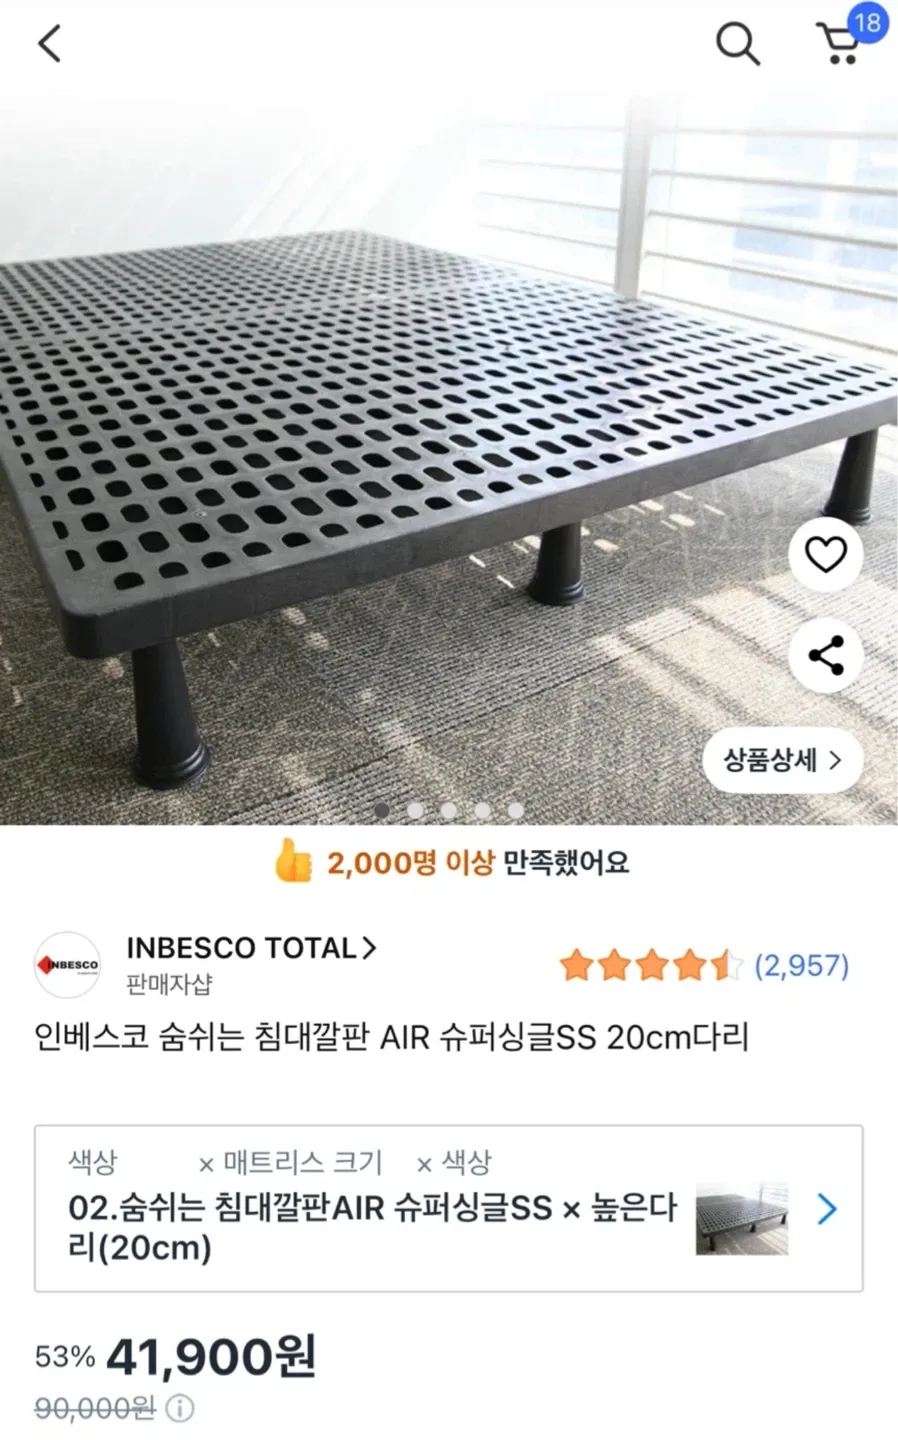Image resolution: width=898 pixels, height=1440 pixels.
Task: Open the shopping cart with 18 items
Action: (x=840, y=42)
